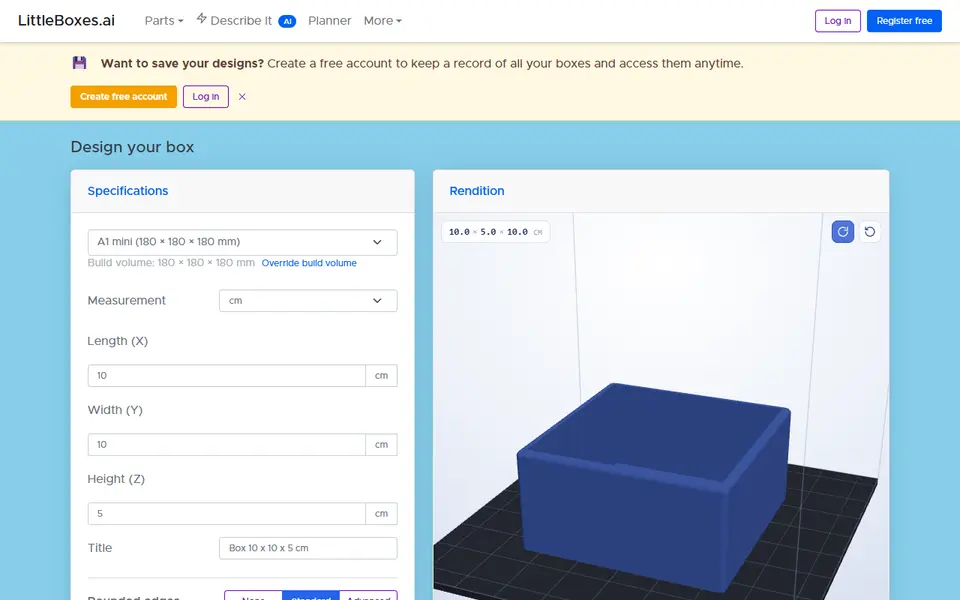Screen dimensions: 960x600
Task: Click the Length (X) input field
Action: pyautogui.click(x=227, y=375)
